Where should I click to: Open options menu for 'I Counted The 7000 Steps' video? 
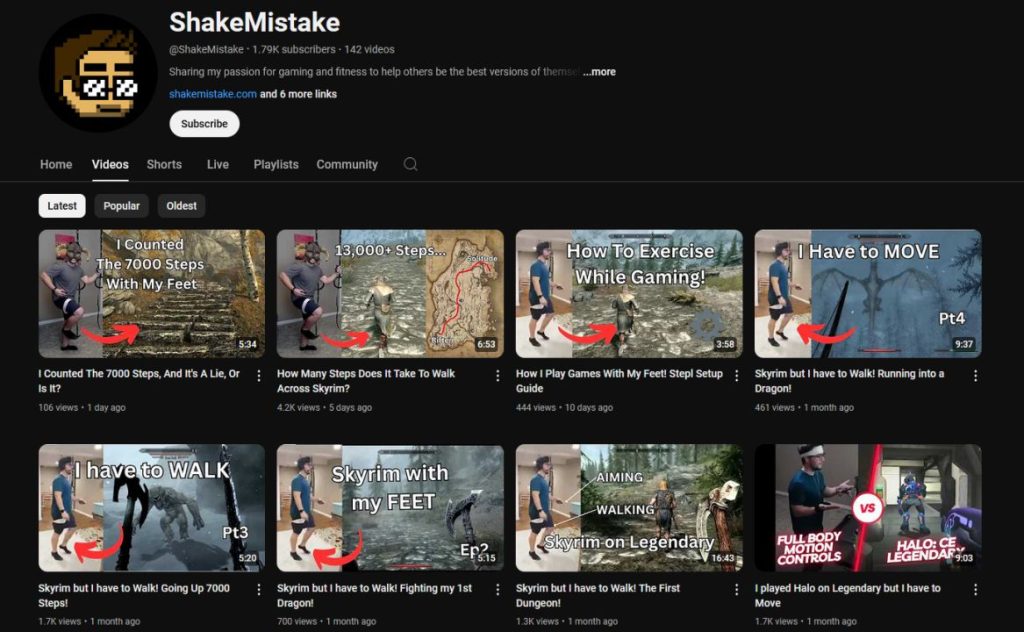(259, 375)
